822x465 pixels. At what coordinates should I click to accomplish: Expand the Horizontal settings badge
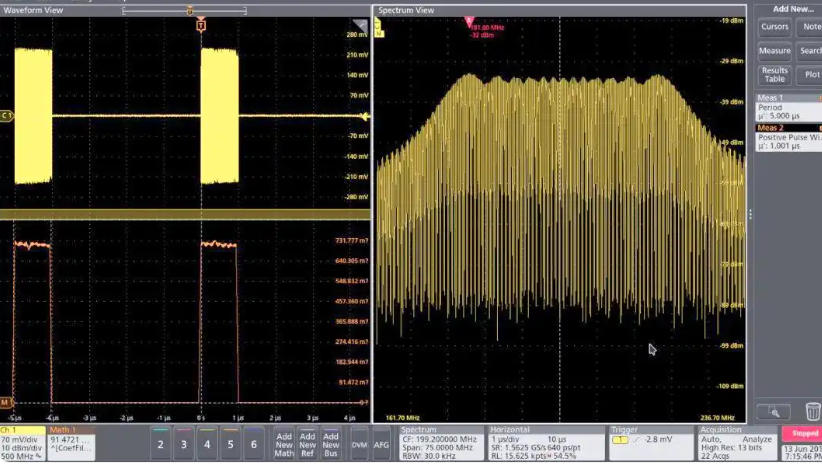545,443
